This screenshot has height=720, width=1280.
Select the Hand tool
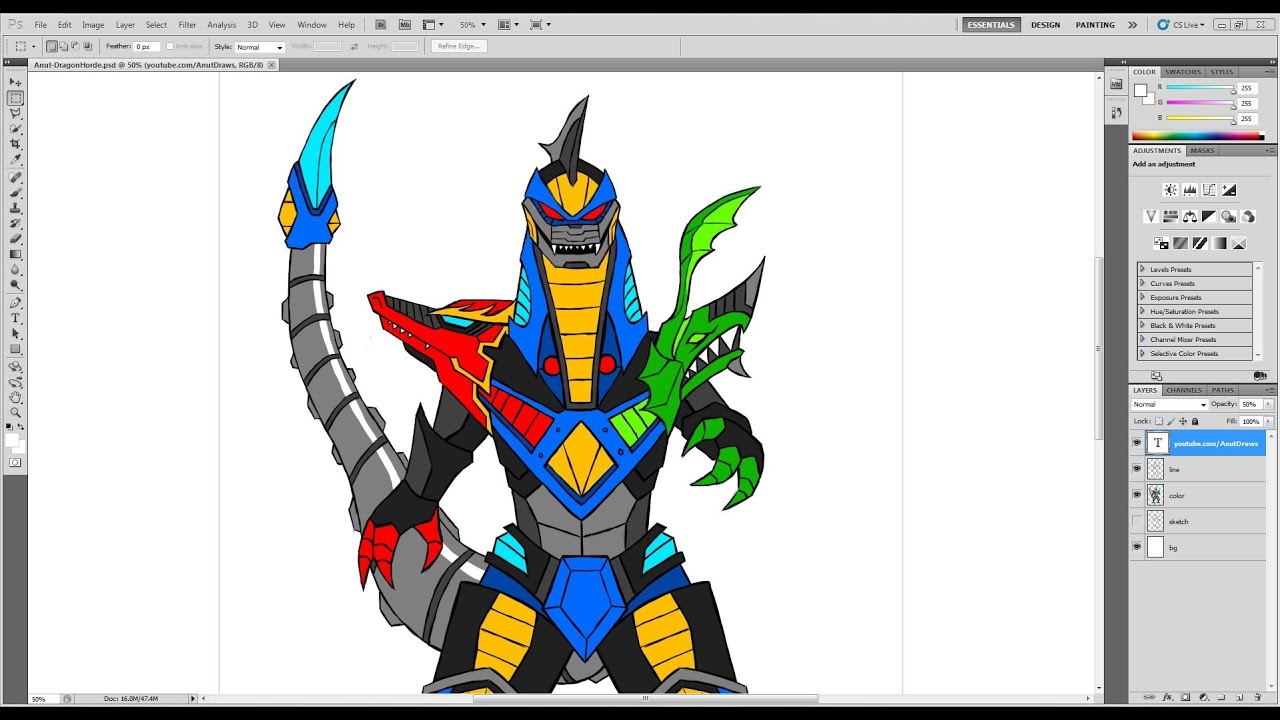coord(15,398)
